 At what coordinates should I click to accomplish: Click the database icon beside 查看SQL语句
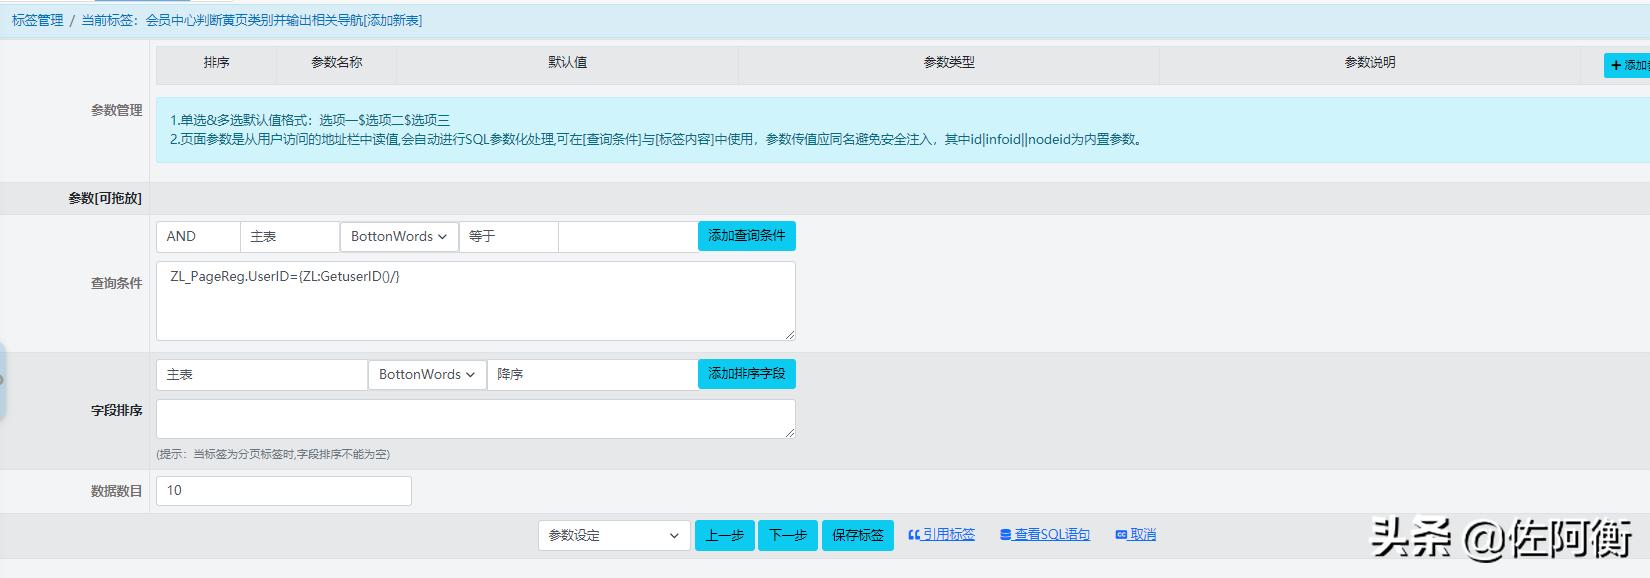pos(1005,535)
